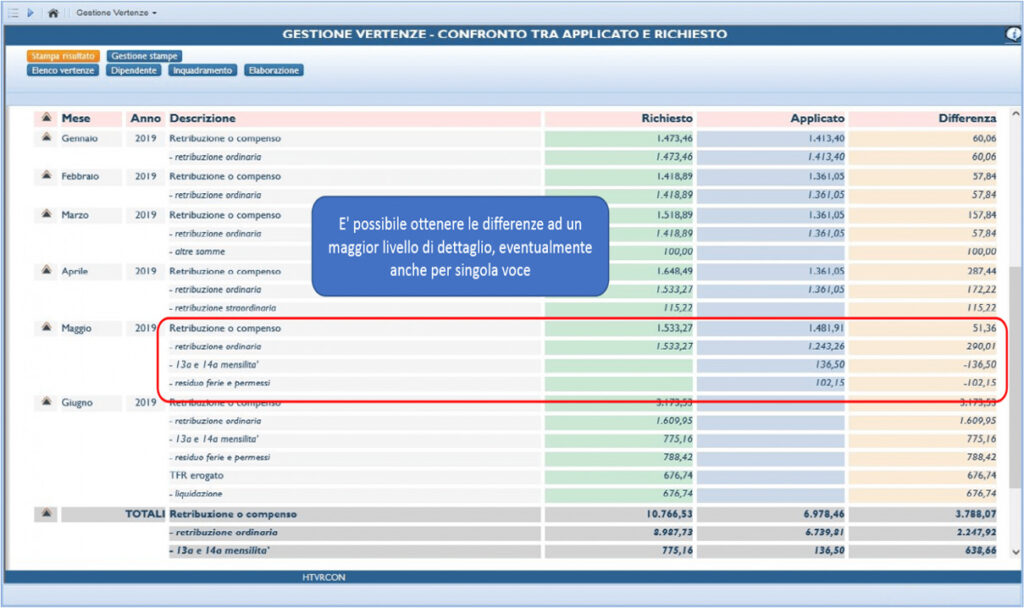Open the Gestione Vertenze dropdown menu

pos(116,12)
